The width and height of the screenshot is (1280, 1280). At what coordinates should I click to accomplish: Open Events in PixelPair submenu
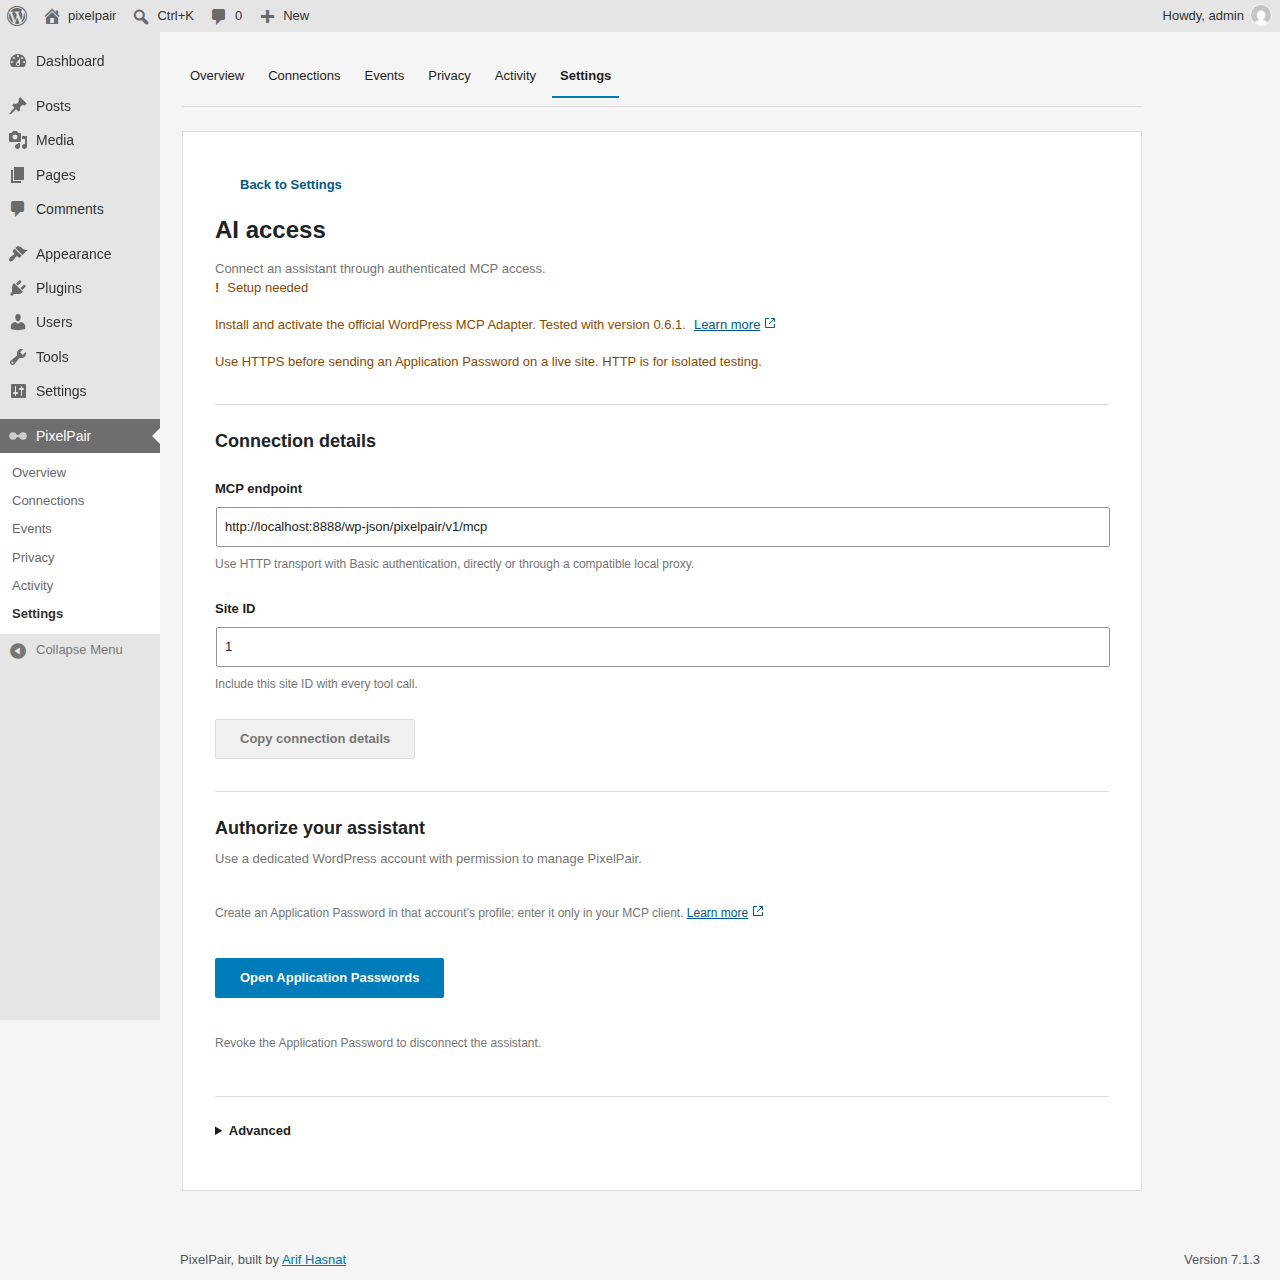coord(32,529)
